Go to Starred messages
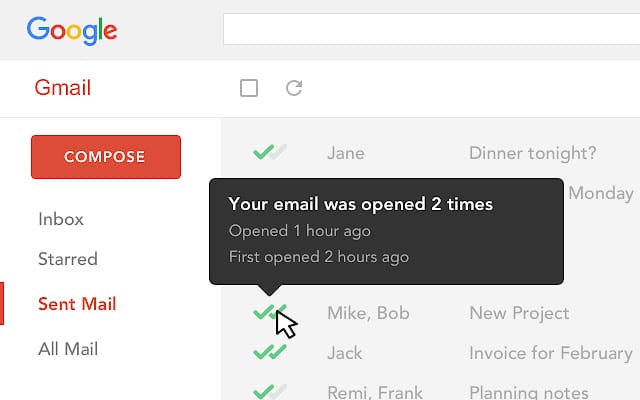The width and height of the screenshot is (640, 400). pyautogui.click(x=68, y=259)
